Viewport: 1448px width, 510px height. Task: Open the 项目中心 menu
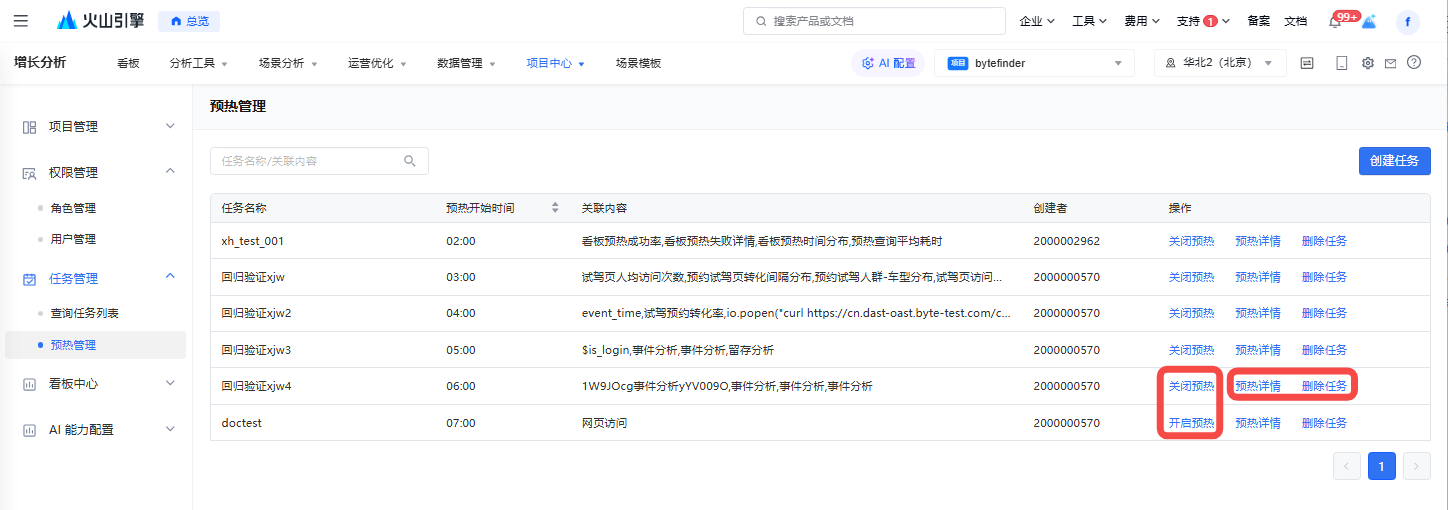click(x=555, y=63)
